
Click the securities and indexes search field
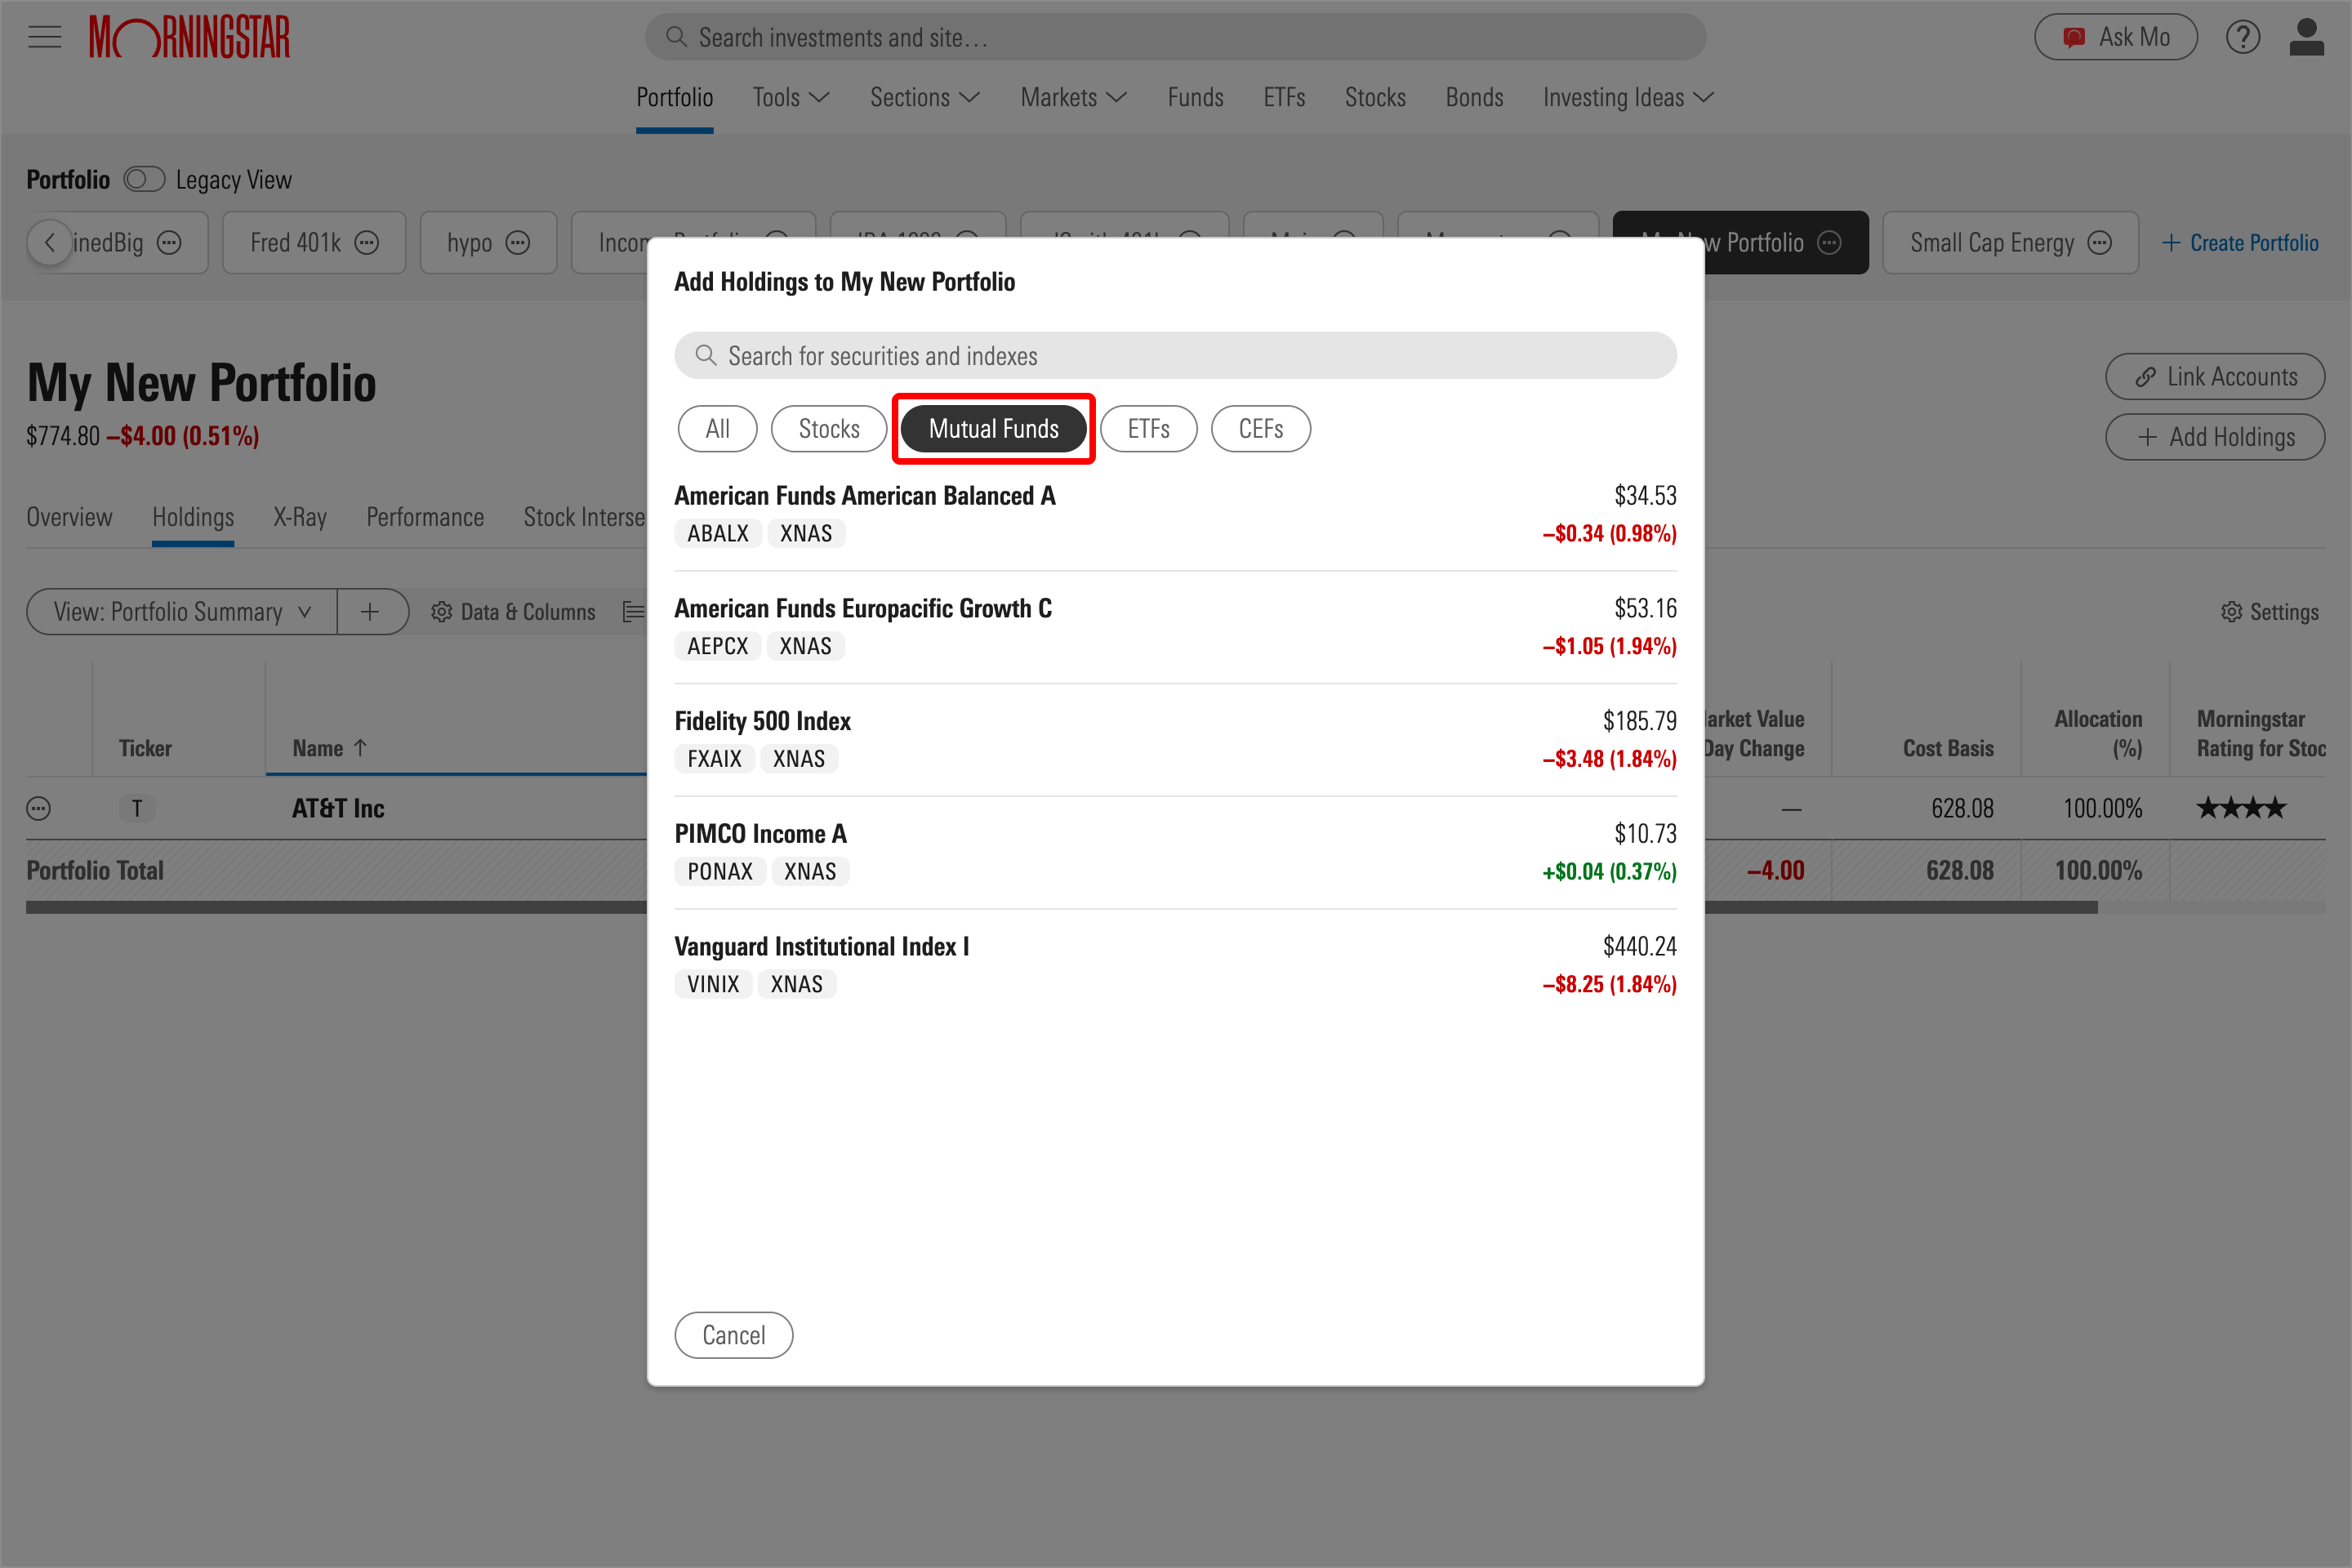(x=1175, y=356)
